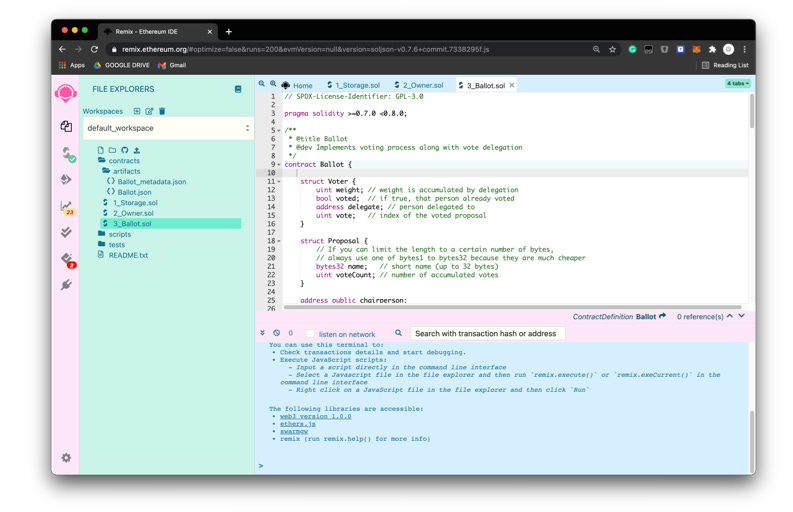793x512 pixels.
Task: Open MetaMask fox extension icon
Action: 696,49
